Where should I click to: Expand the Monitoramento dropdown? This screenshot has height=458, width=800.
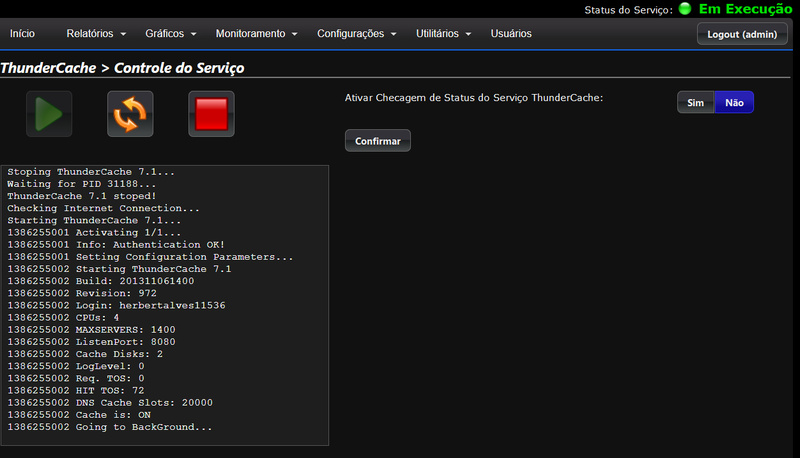257,33
